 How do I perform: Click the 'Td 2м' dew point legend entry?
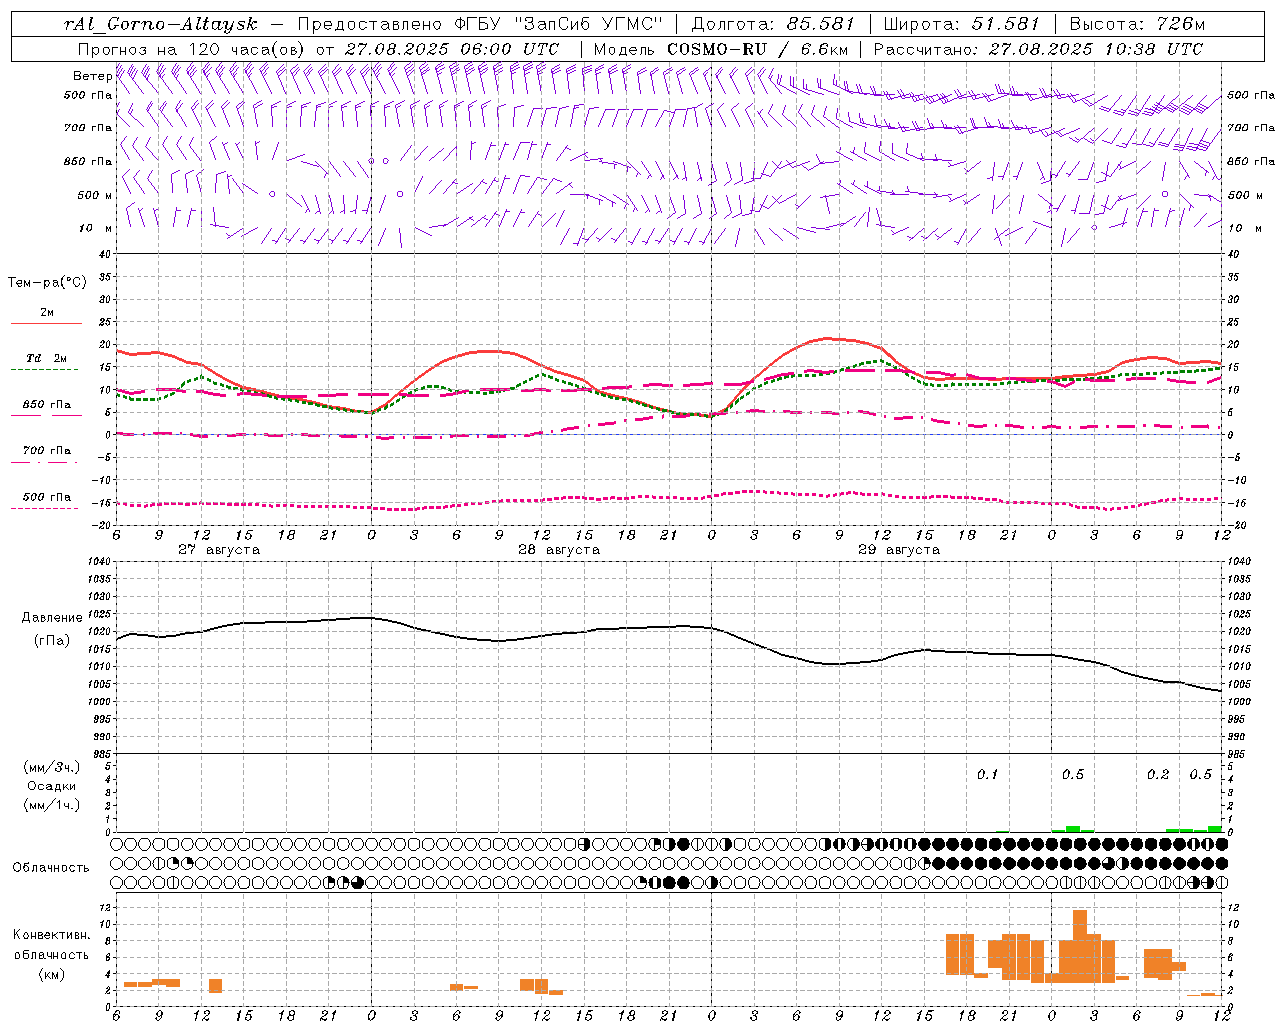point(47,358)
